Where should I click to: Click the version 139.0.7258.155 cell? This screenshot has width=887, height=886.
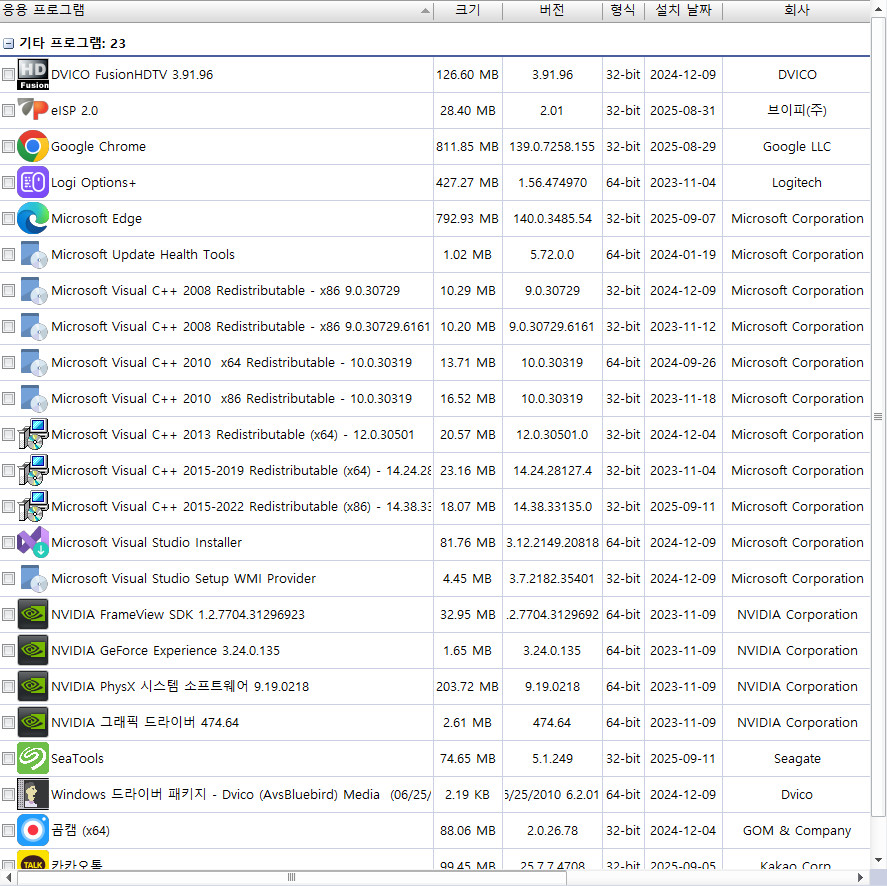click(x=552, y=147)
